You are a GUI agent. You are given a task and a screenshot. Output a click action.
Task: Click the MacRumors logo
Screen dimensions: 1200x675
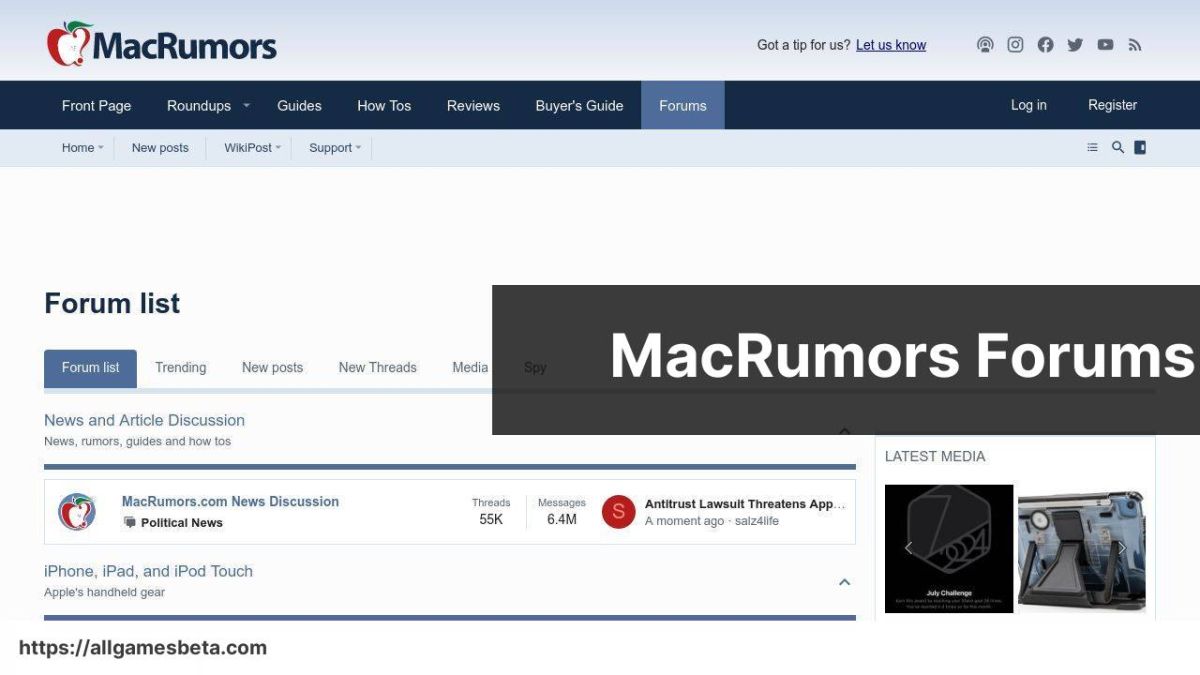coord(162,44)
